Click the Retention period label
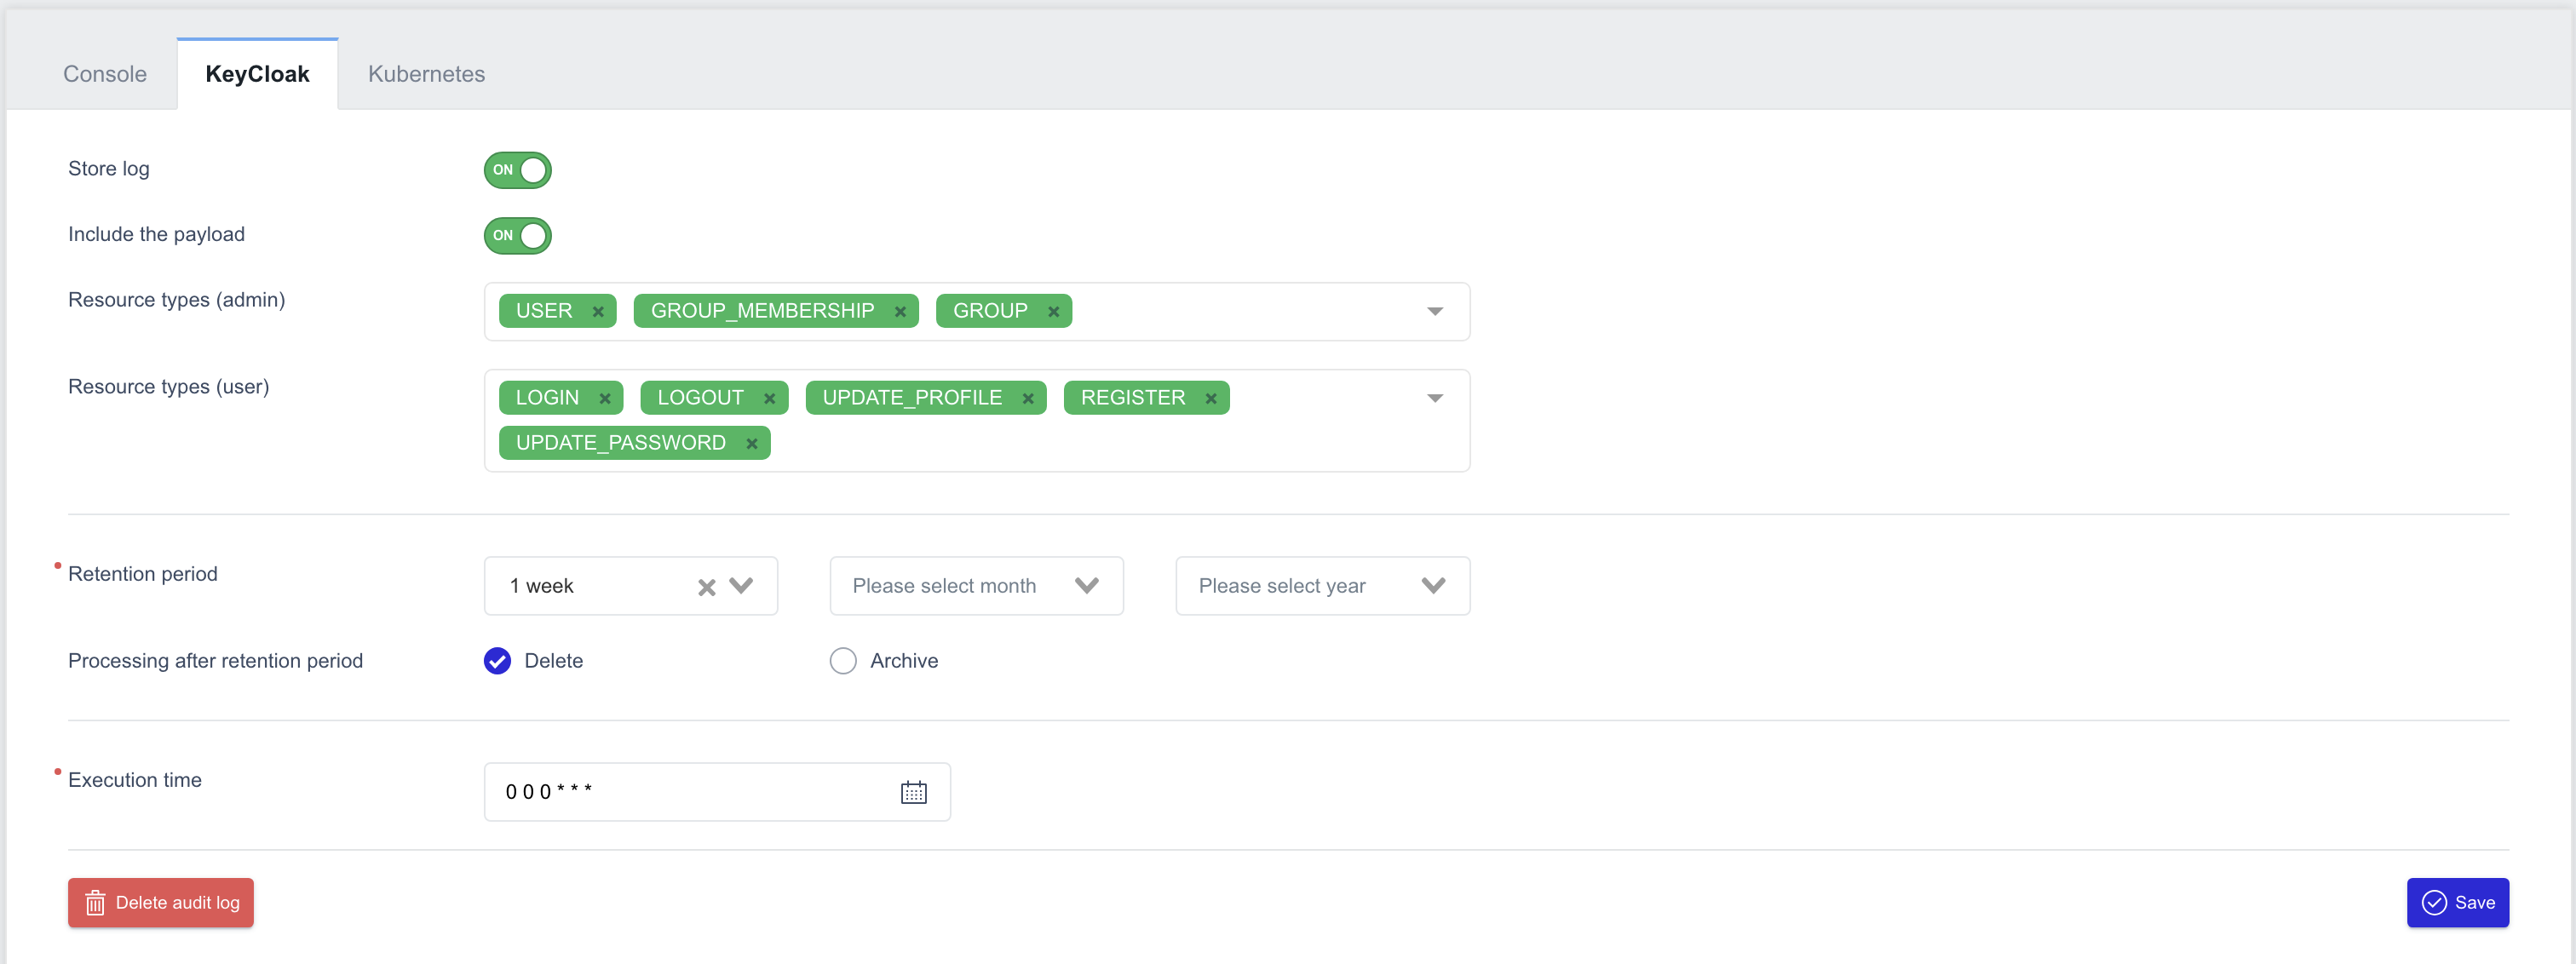Image resolution: width=2576 pixels, height=964 pixels. tap(143, 574)
